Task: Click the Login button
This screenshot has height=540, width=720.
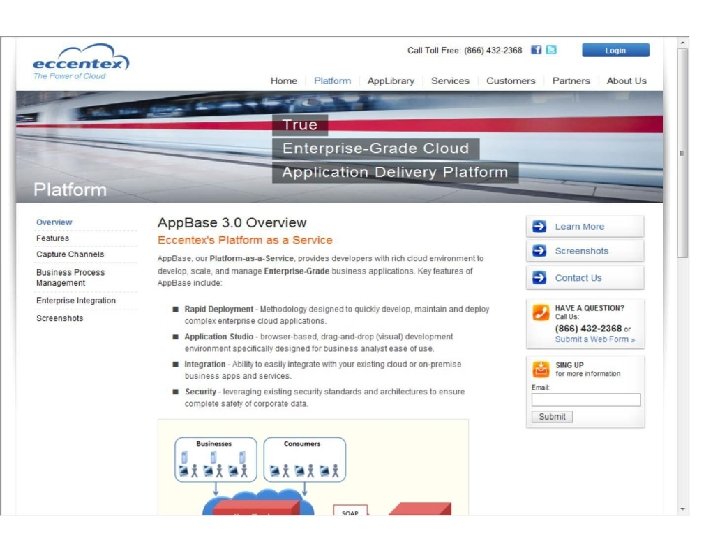Action: [616, 50]
